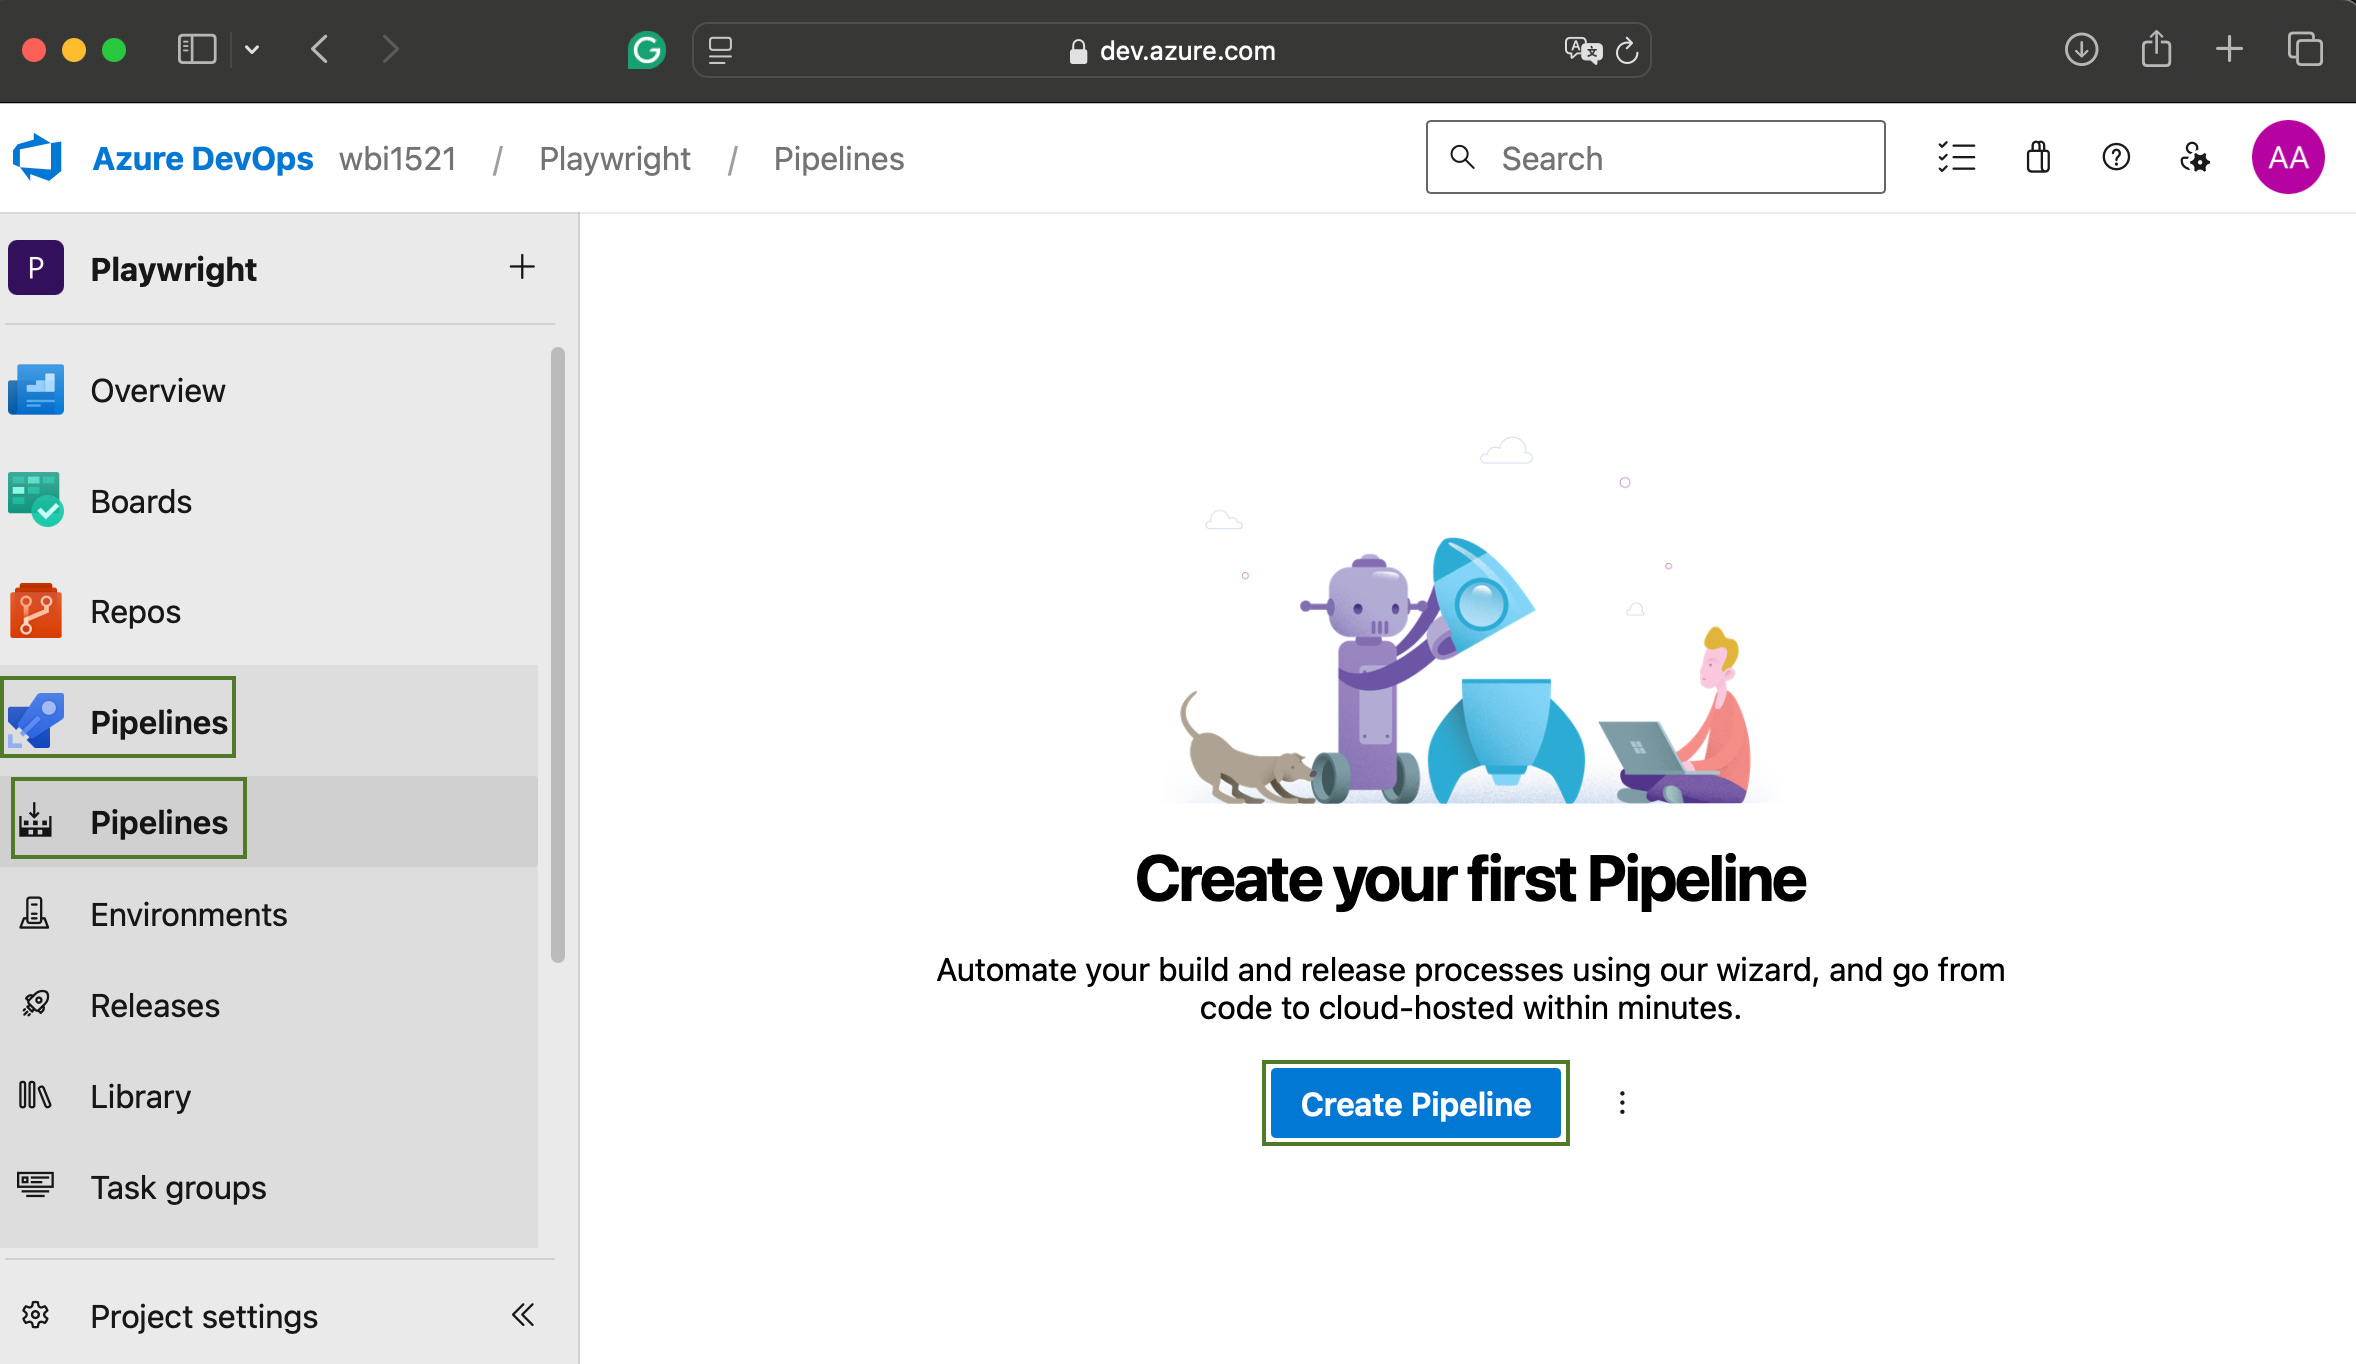Viewport: 2356px width, 1364px height.
Task: Click the Playwright project P tile
Action: point(36,267)
